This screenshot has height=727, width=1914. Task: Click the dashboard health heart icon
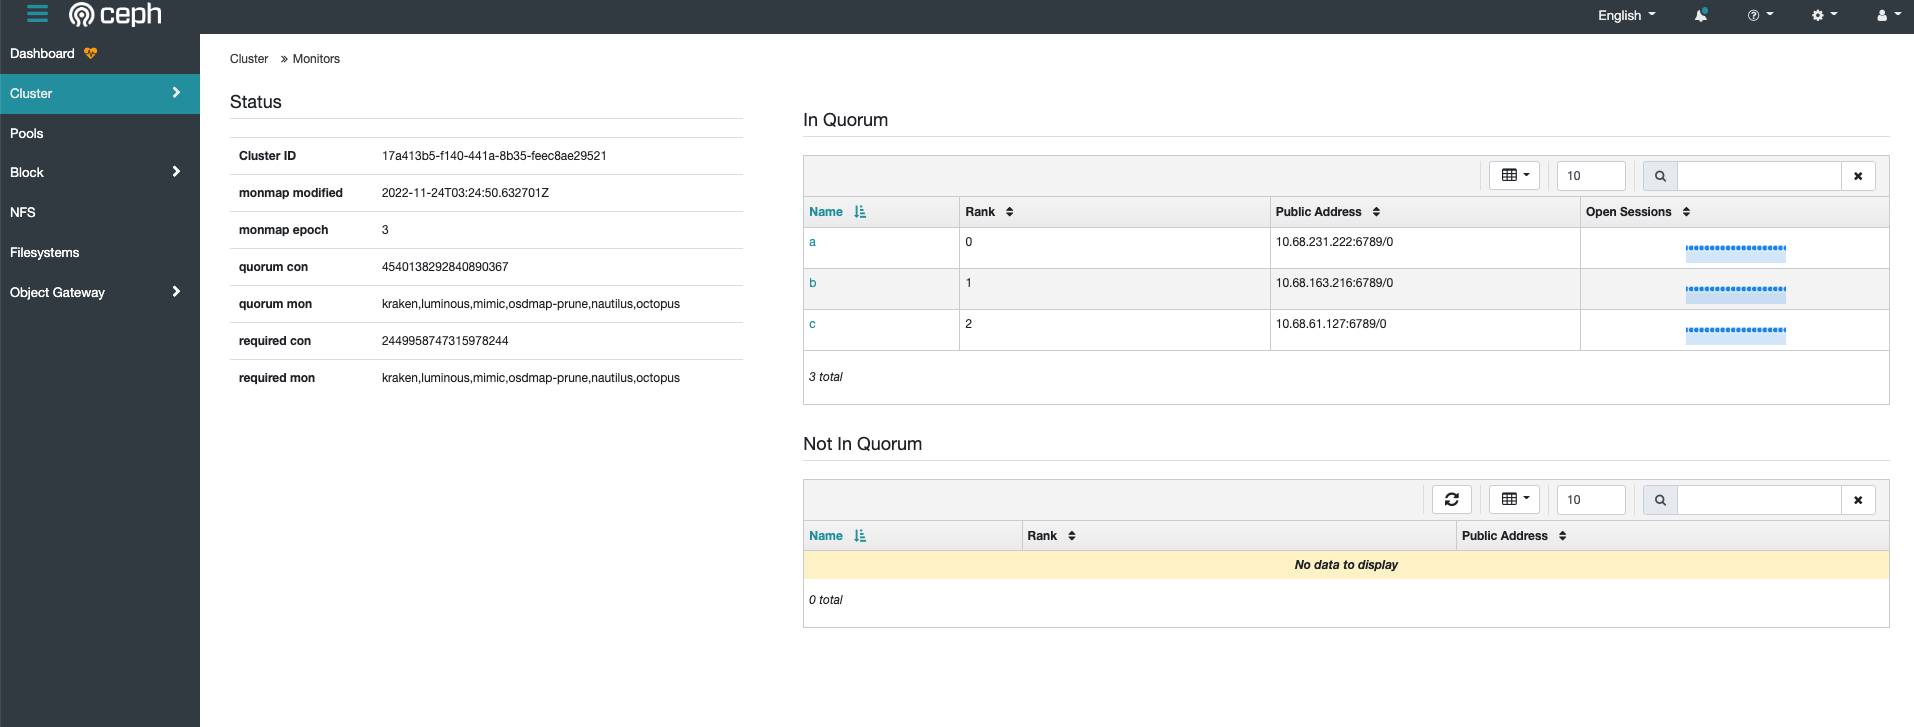point(91,53)
